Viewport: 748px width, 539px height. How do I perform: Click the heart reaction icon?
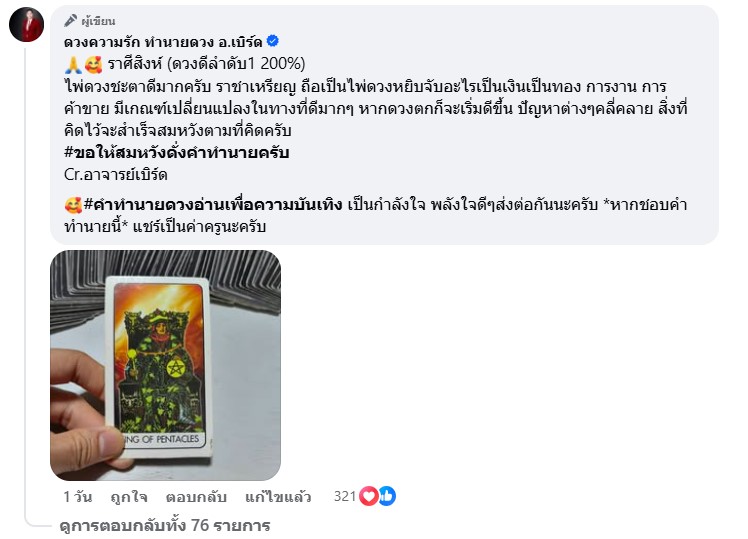coord(368,496)
